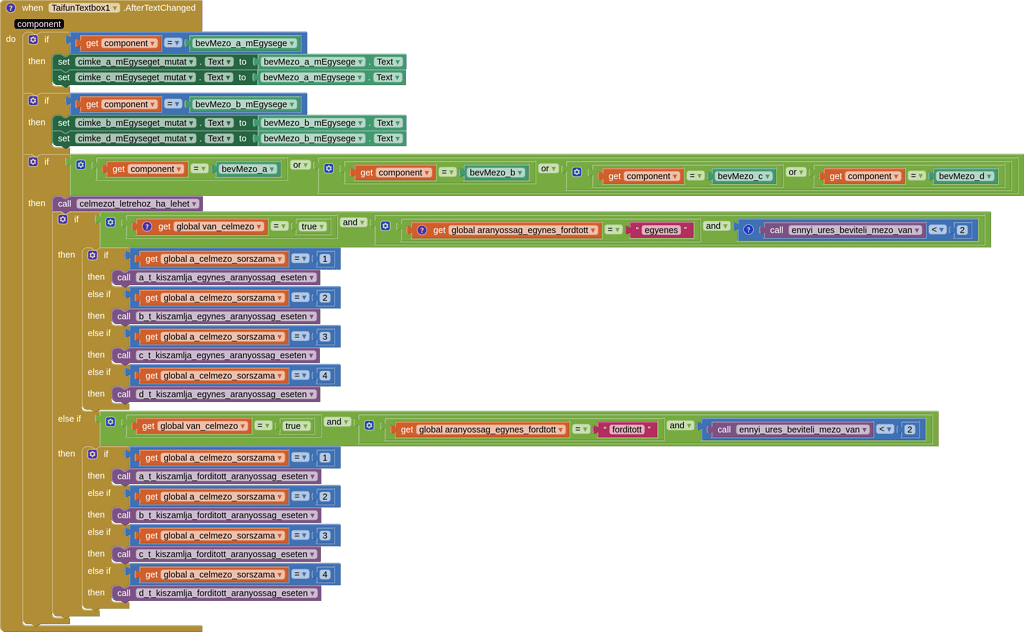Click the gear on the a_celmezo_sorszama else-if ladder
This screenshot has height=632, width=1024.
(x=92, y=254)
